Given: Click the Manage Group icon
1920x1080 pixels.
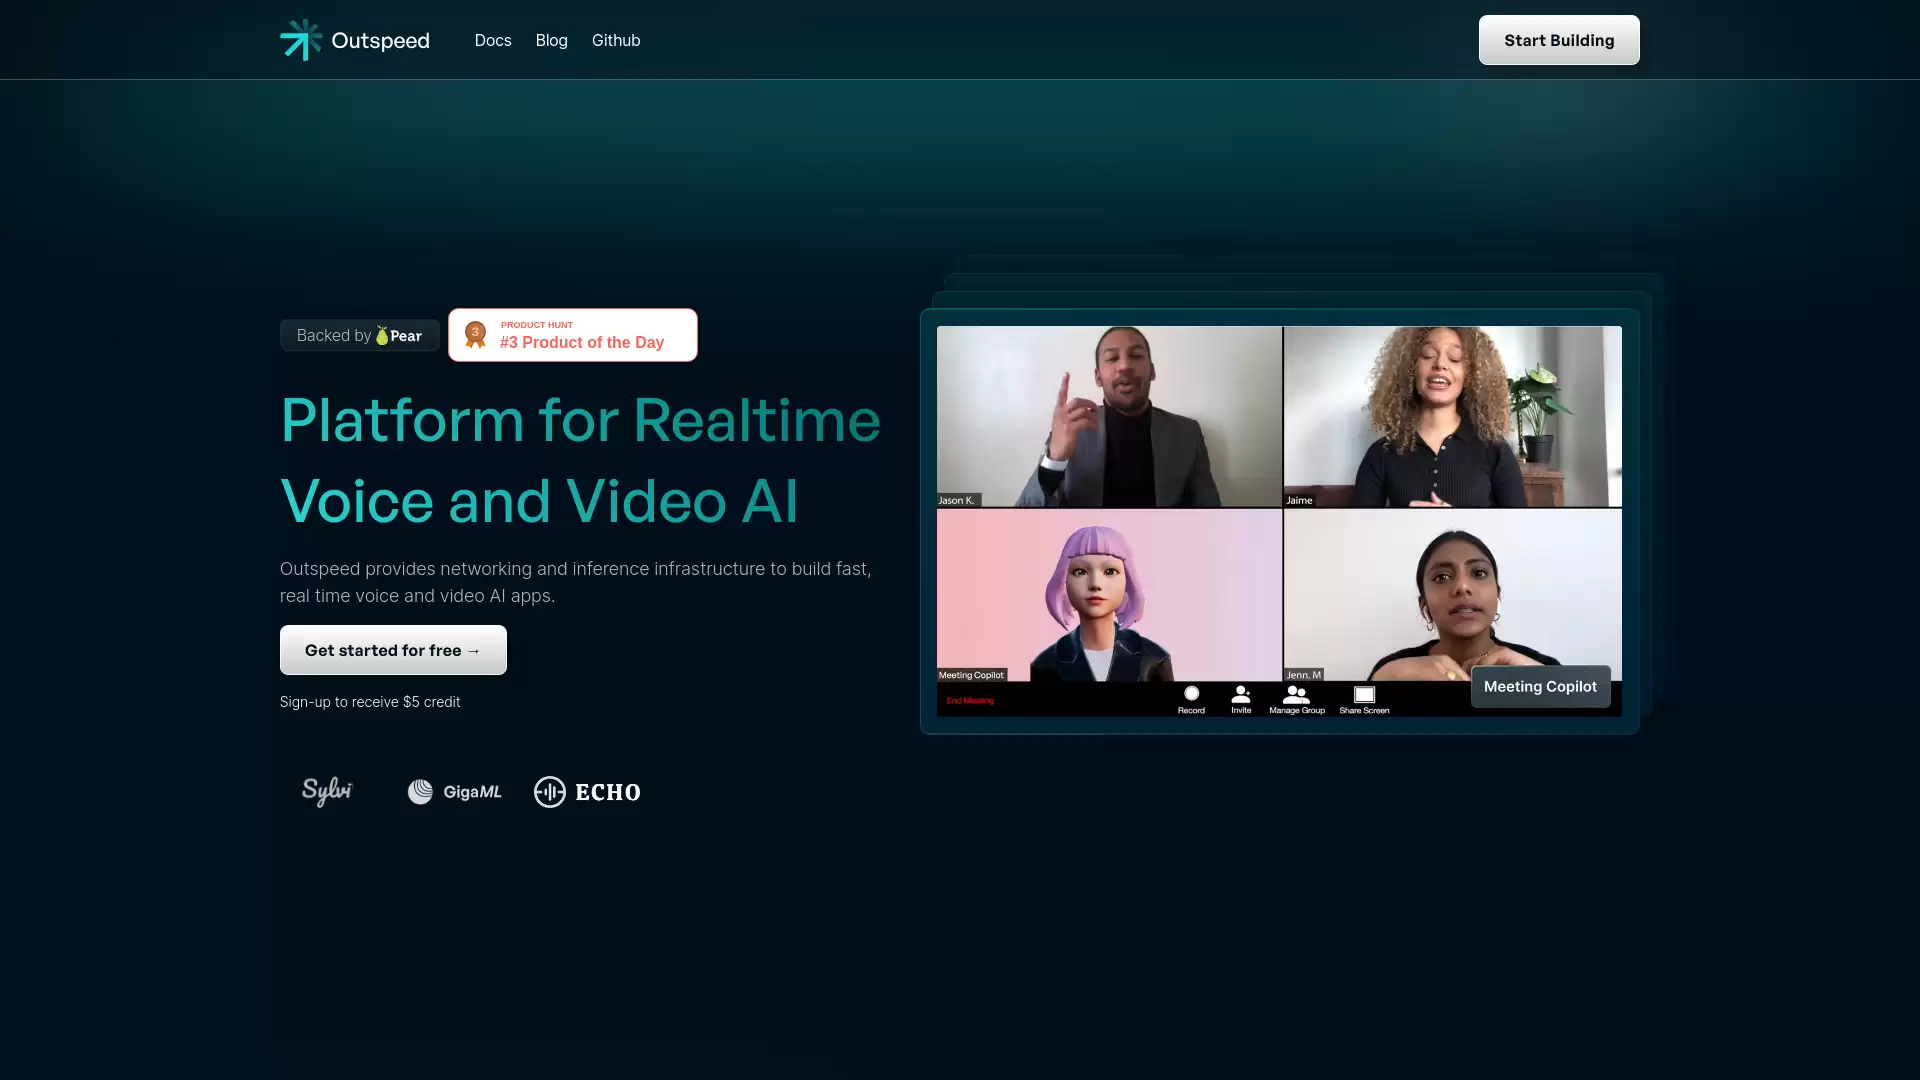Looking at the screenshot, I should [1296, 694].
